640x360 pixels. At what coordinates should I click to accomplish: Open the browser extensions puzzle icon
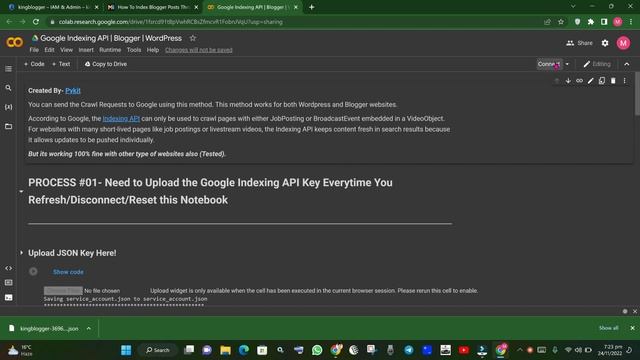click(591, 22)
